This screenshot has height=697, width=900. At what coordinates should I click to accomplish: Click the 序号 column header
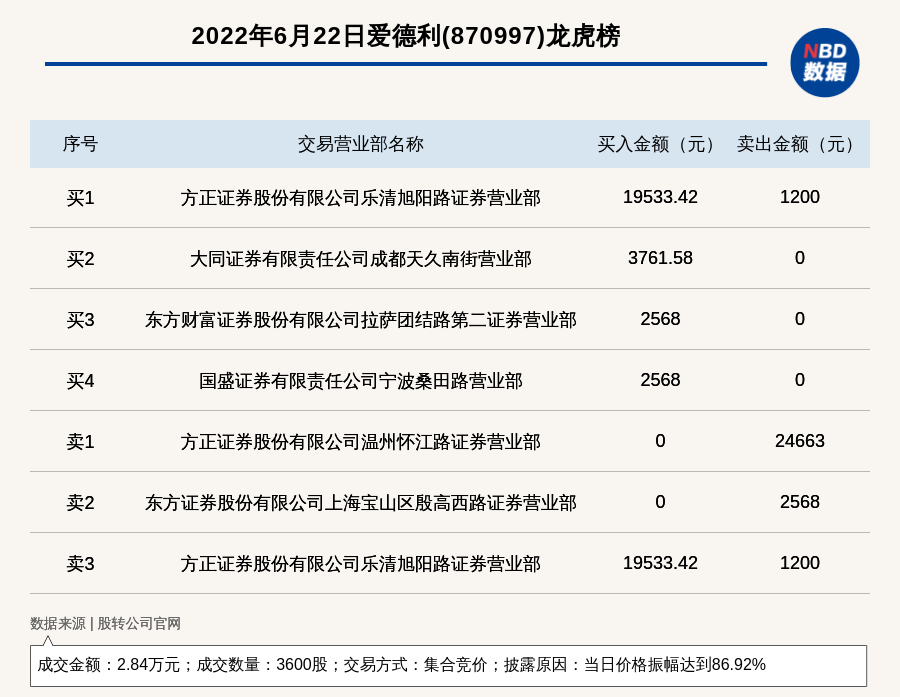coord(80,144)
